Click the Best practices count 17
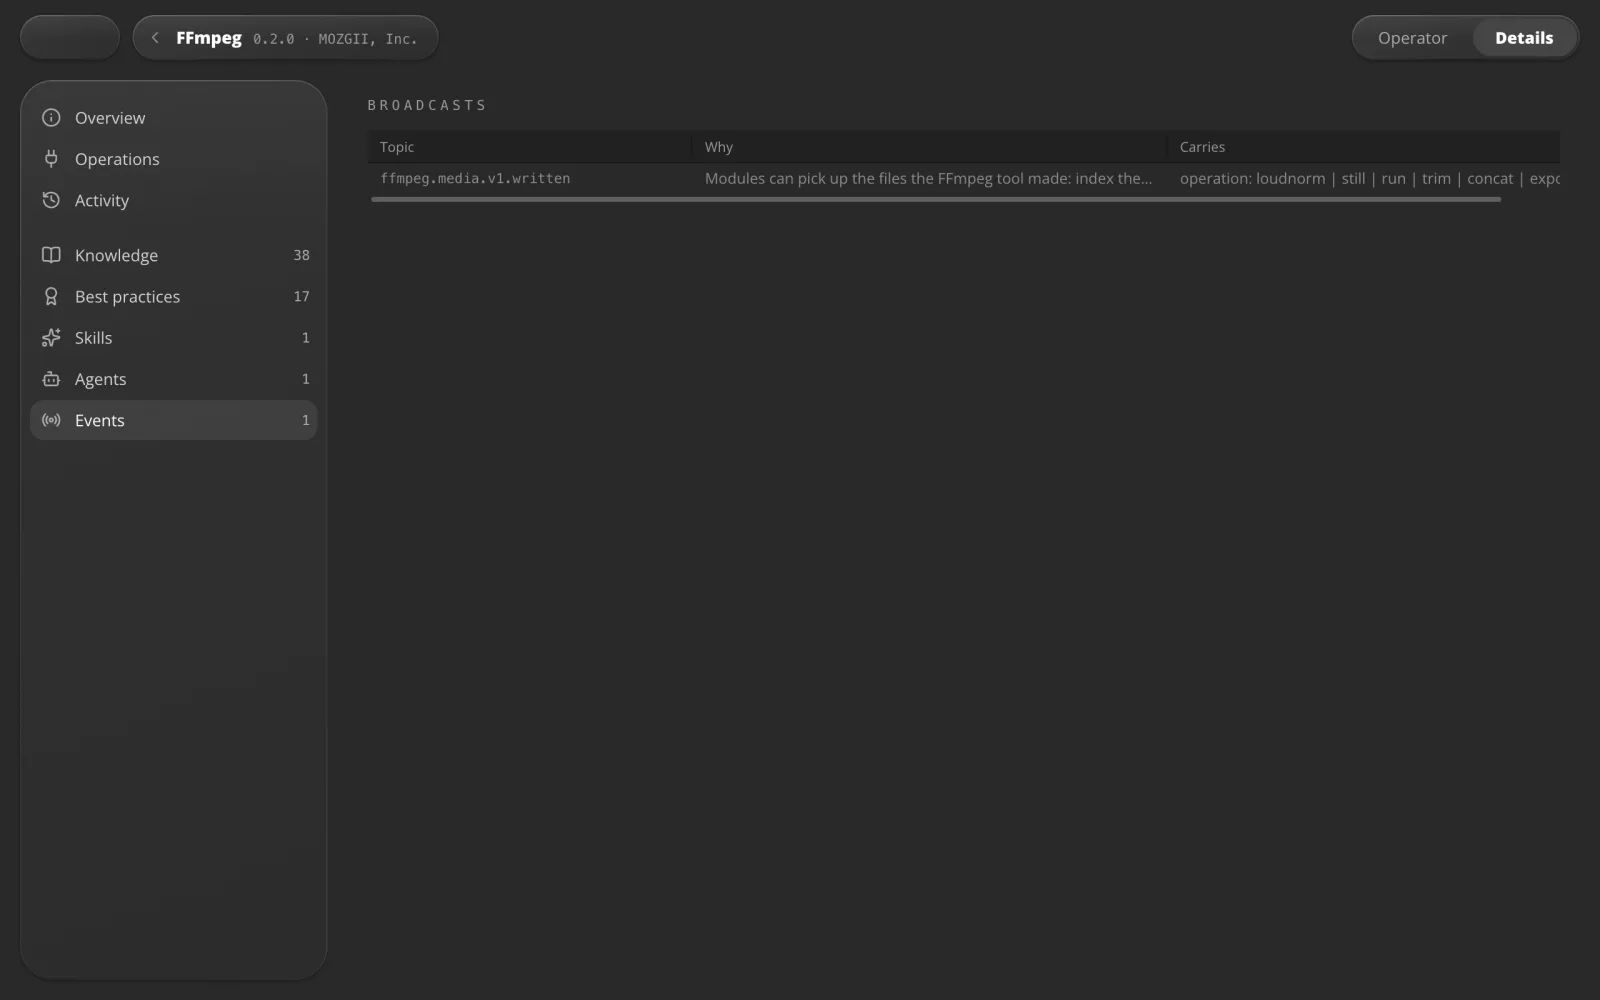The image size is (1600, 1000). pyautogui.click(x=301, y=297)
